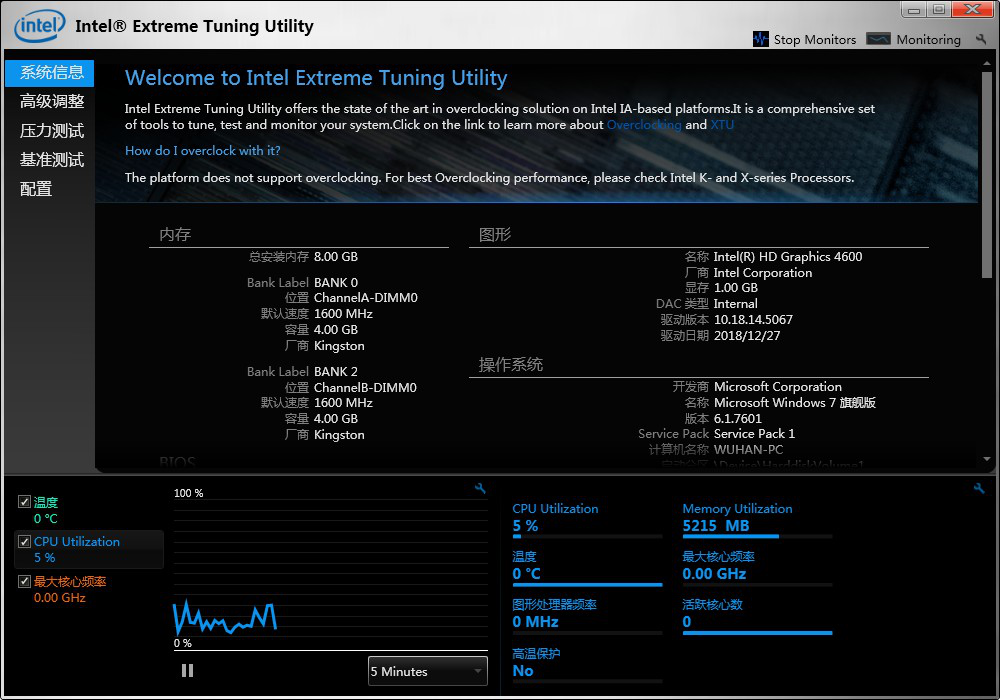Screen dimensions: 1000x700
Task: Open the 配置 section
Action: (36, 189)
